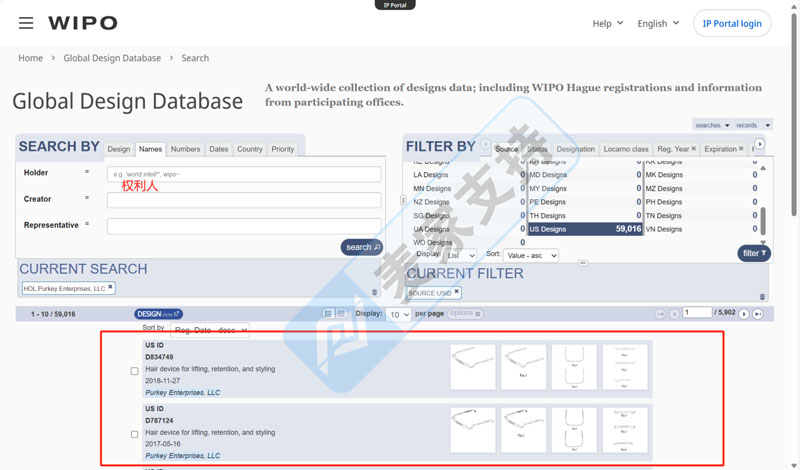Open the records dropdown
This screenshot has height=470, width=800.
pyautogui.click(x=753, y=125)
